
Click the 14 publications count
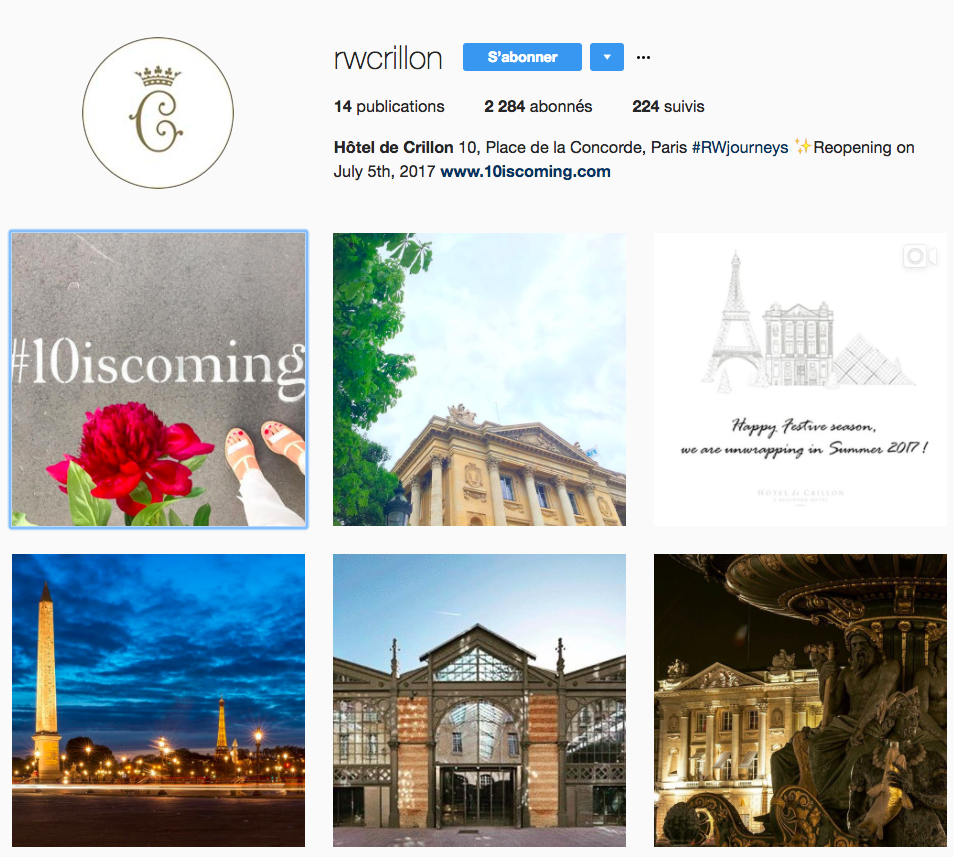[x=389, y=106]
